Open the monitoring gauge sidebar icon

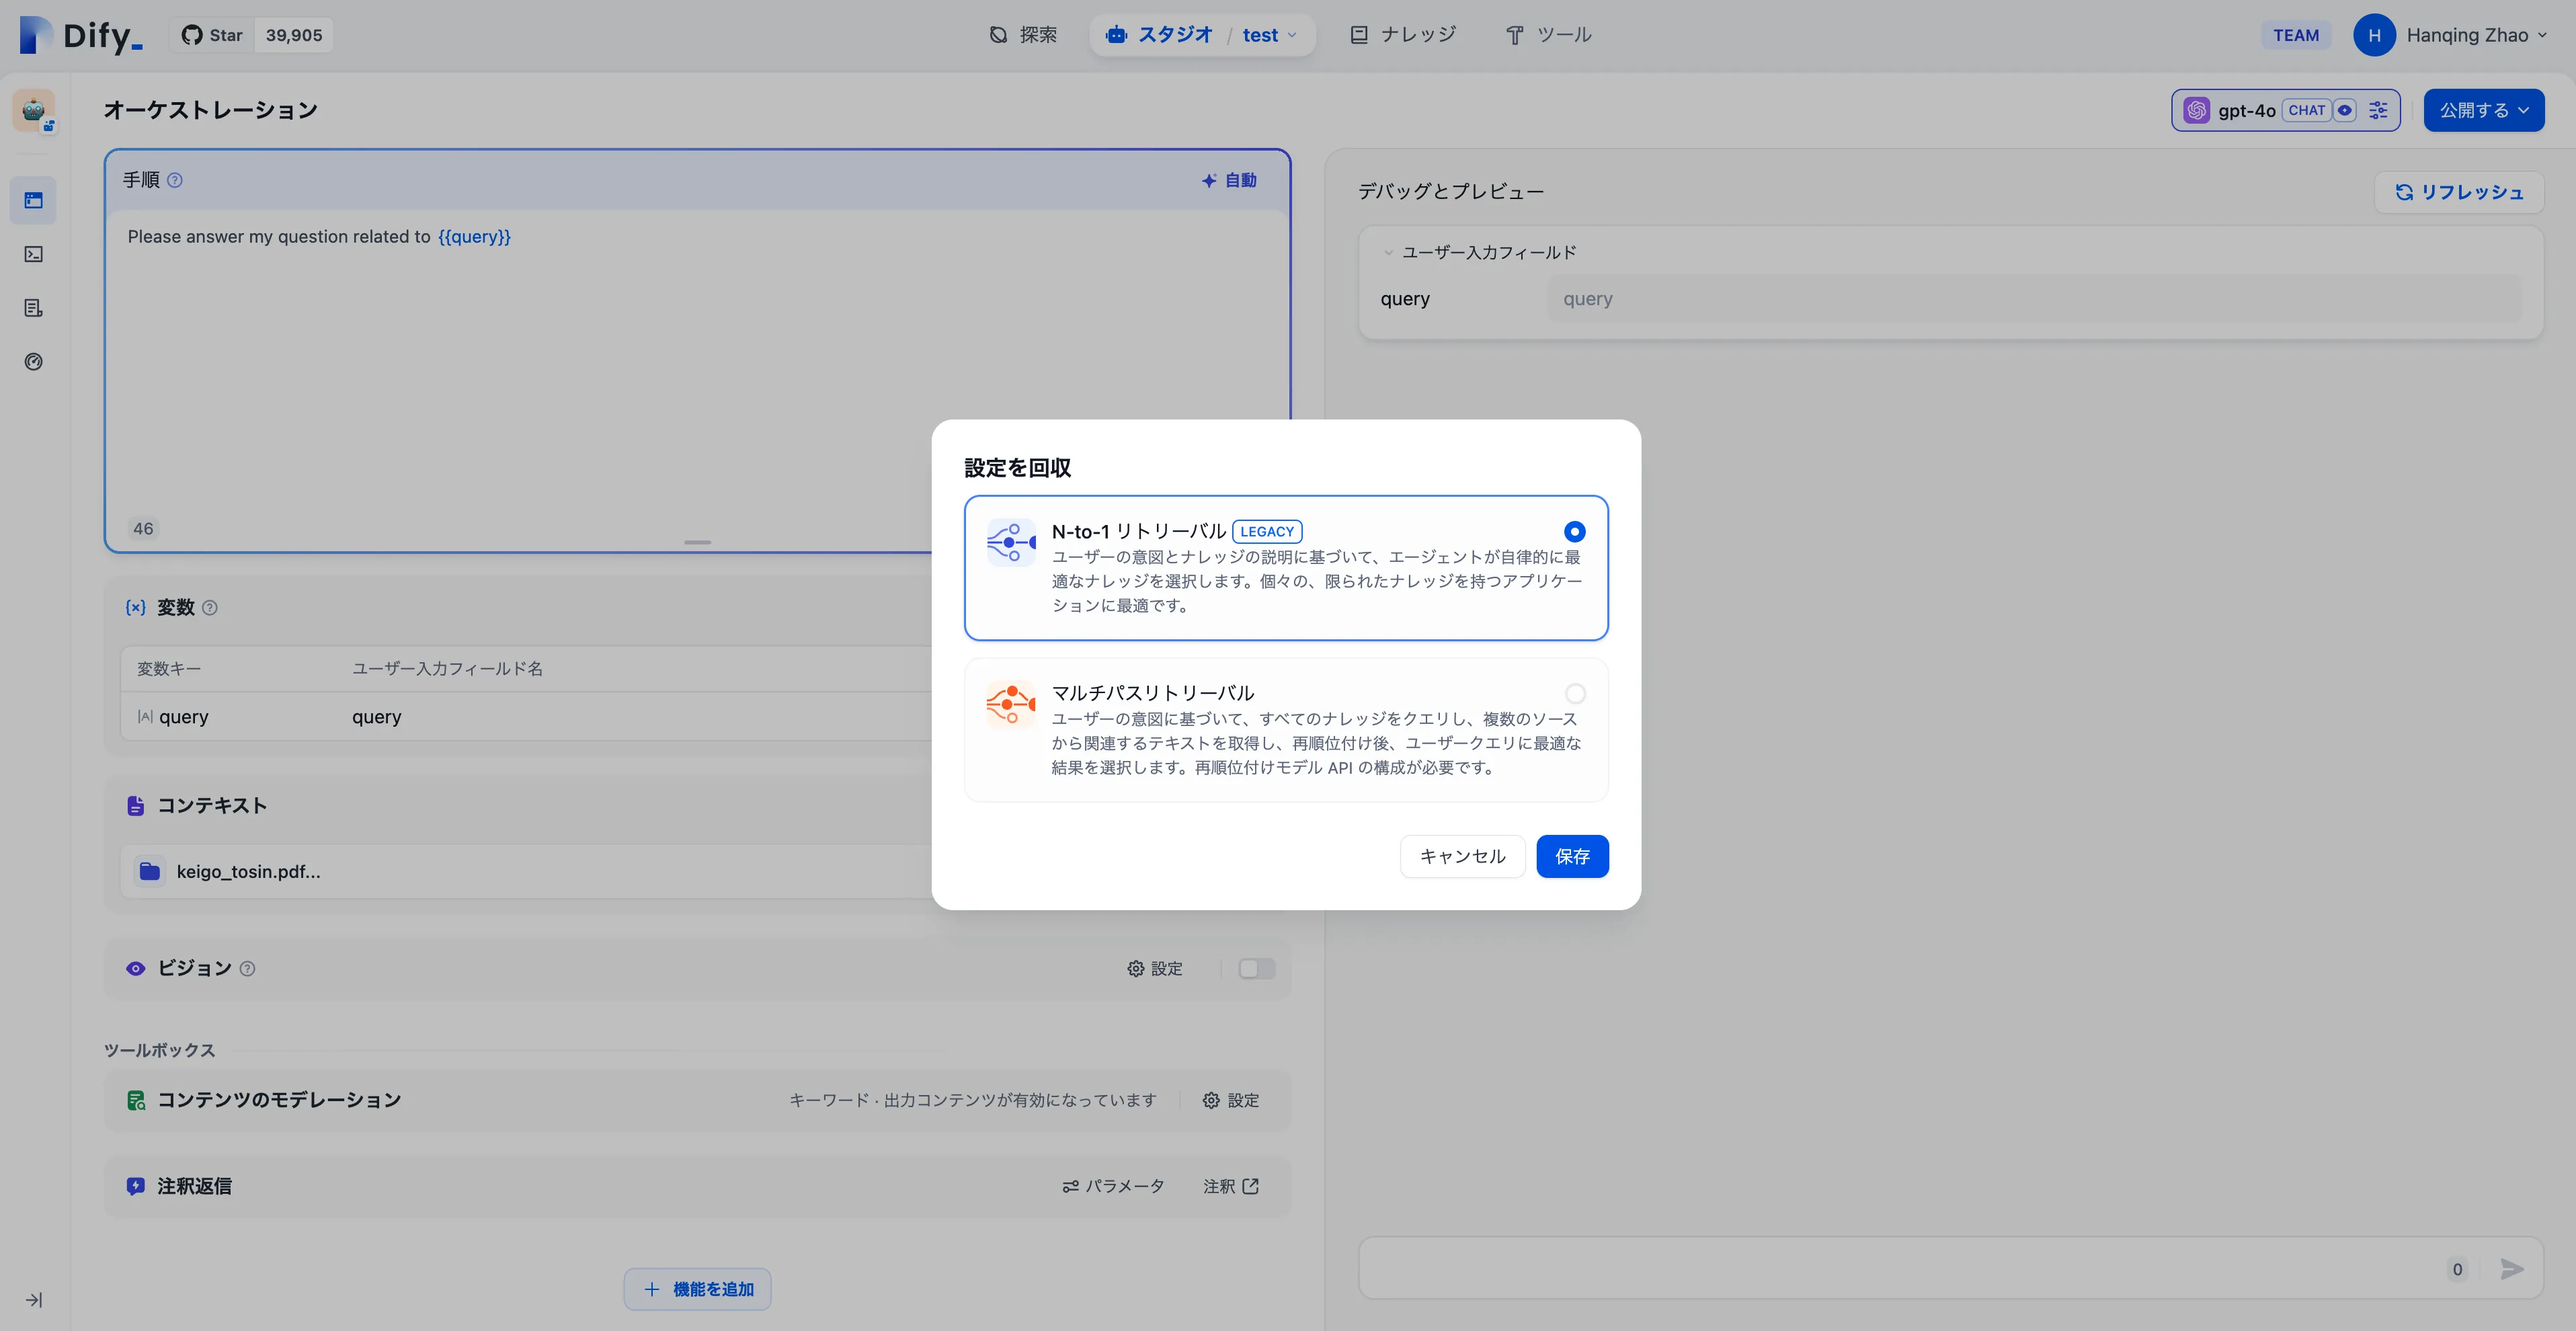click(33, 362)
